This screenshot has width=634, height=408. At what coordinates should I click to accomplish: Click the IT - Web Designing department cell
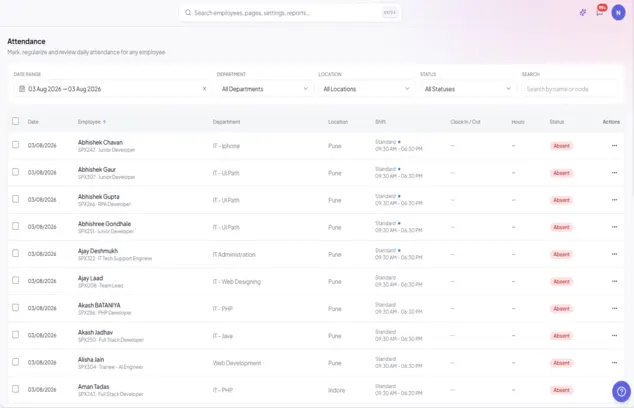coord(237,281)
